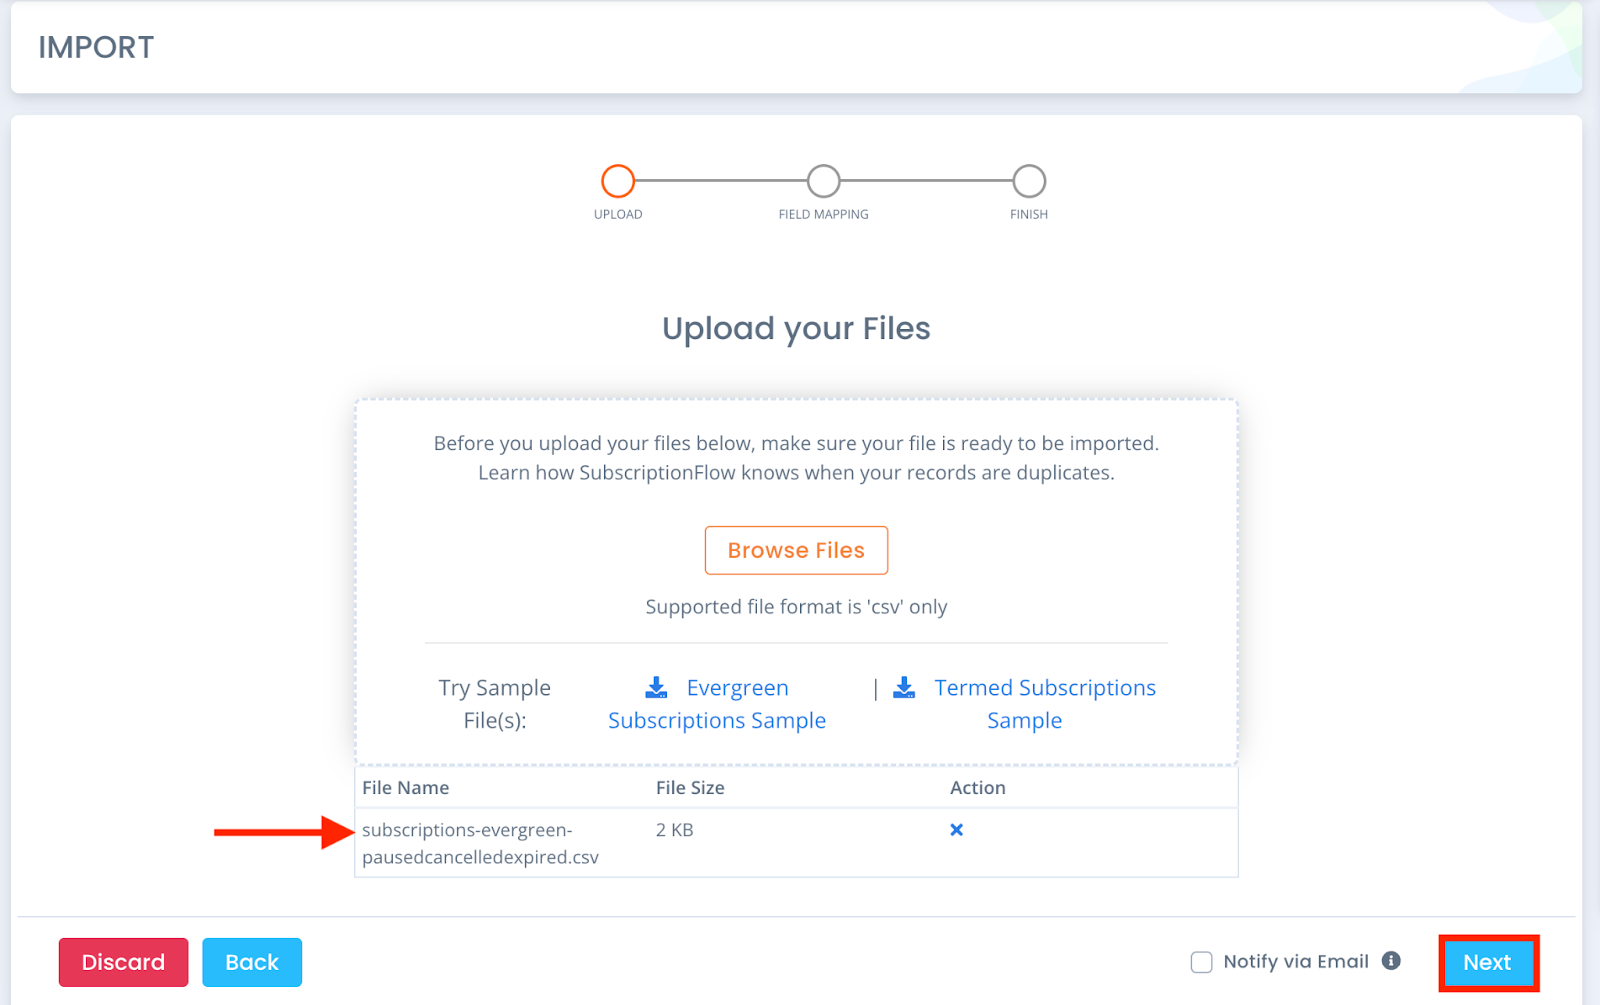
Task: Click the FINISH step label
Action: click(x=1029, y=214)
